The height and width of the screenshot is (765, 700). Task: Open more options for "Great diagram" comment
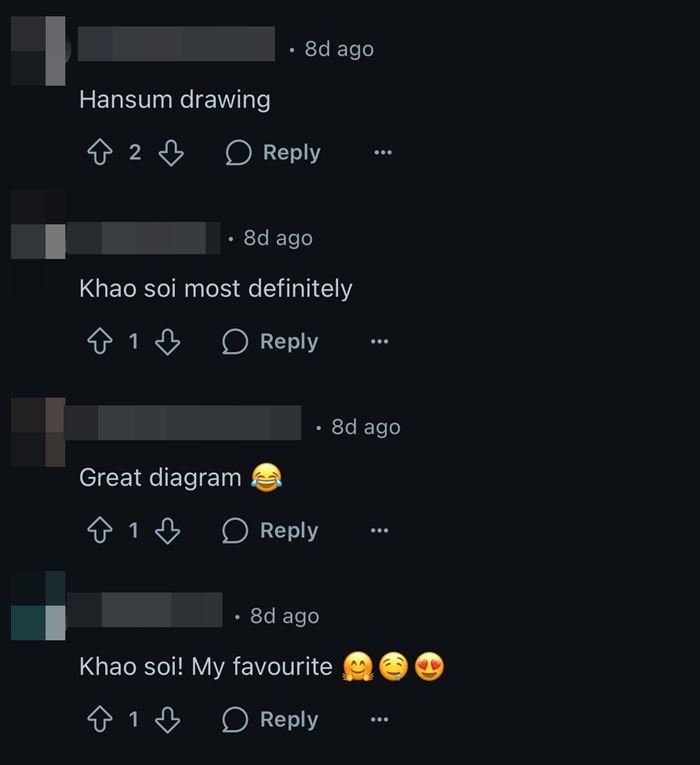(x=380, y=530)
